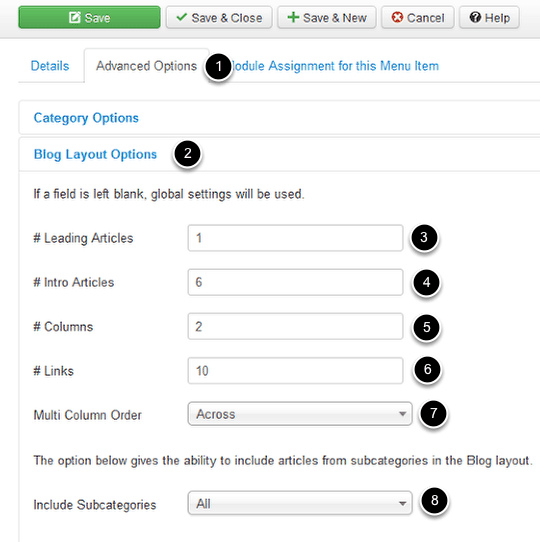Open the Multi Column Order dropdown
540x542 pixels.
pos(300,414)
